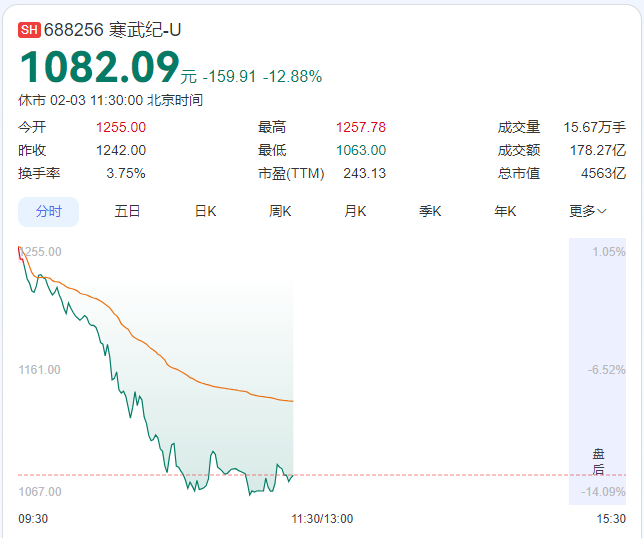Click the 总市值 market cap value
Image resolution: width=644 pixels, height=538 pixels.
pyautogui.click(x=606, y=173)
